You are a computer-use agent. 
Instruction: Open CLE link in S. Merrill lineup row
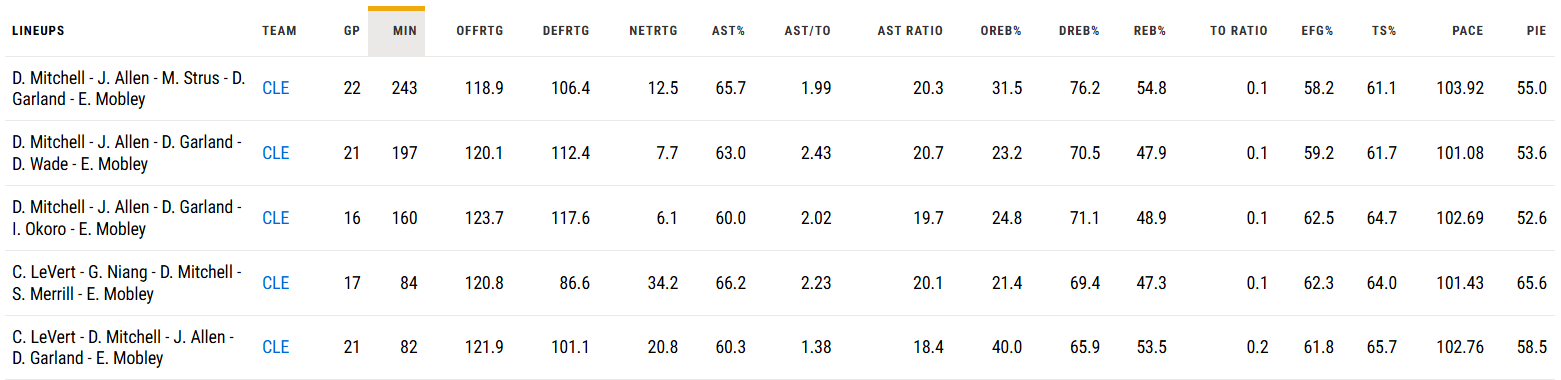[276, 283]
